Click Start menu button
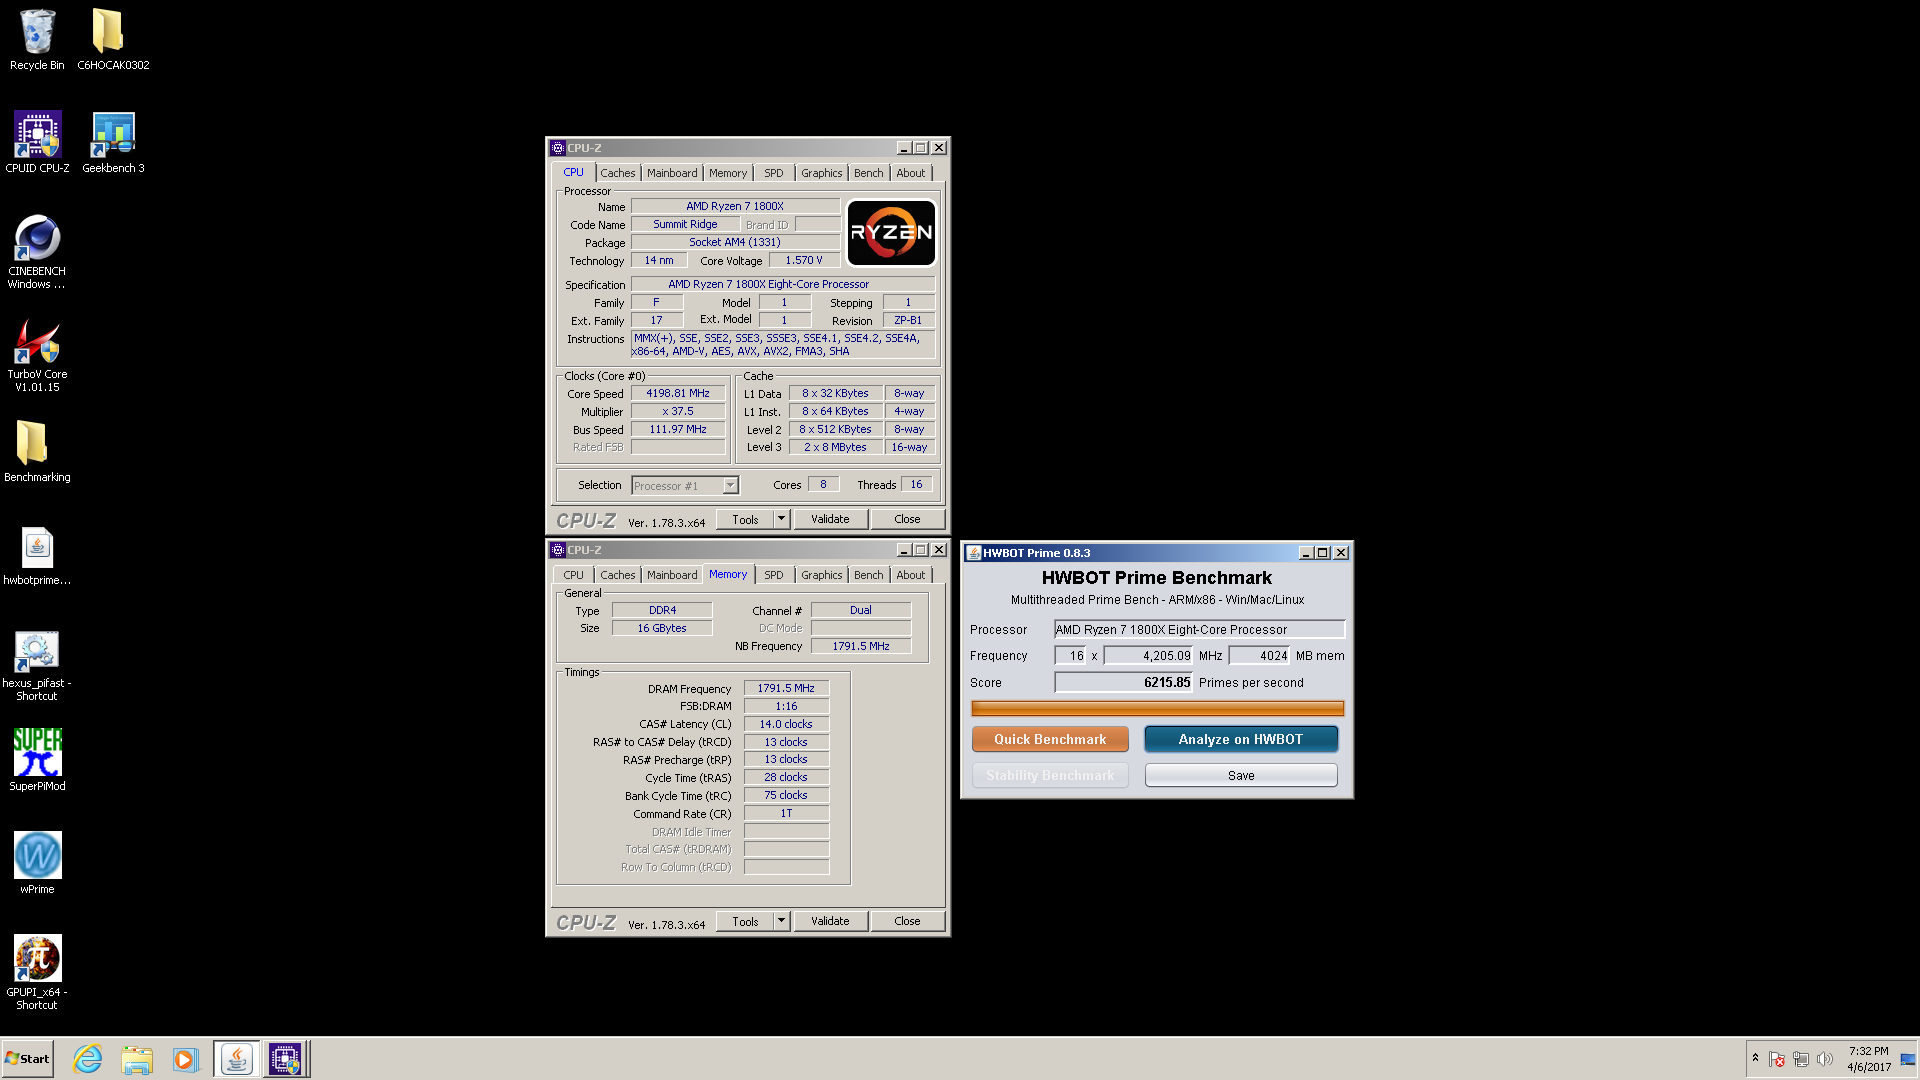Image resolution: width=1920 pixels, height=1080 pixels. (28, 1059)
